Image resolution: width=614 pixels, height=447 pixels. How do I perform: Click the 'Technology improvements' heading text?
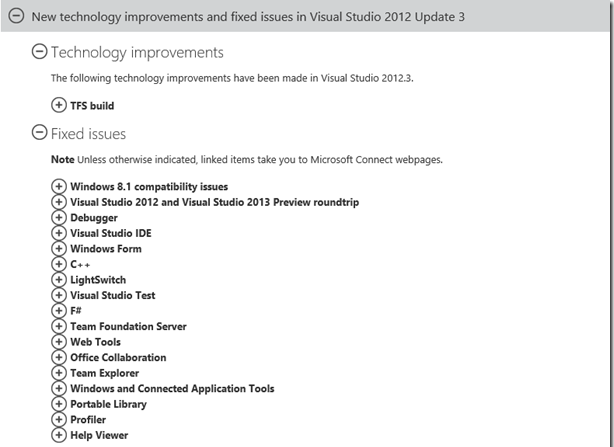pyautogui.click(x=137, y=52)
